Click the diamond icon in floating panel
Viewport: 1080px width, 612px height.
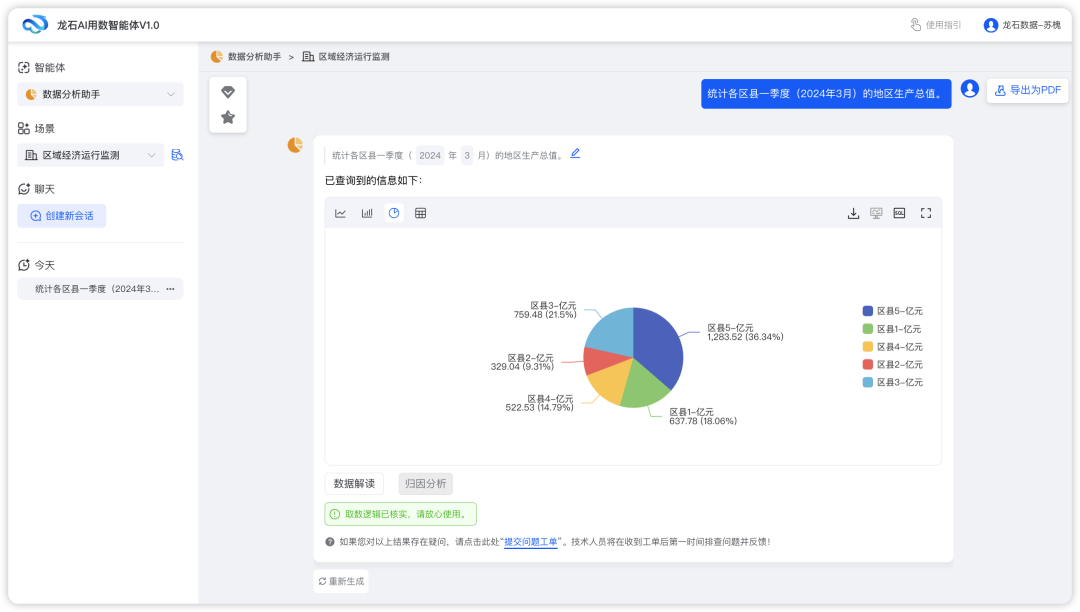pyautogui.click(x=228, y=92)
